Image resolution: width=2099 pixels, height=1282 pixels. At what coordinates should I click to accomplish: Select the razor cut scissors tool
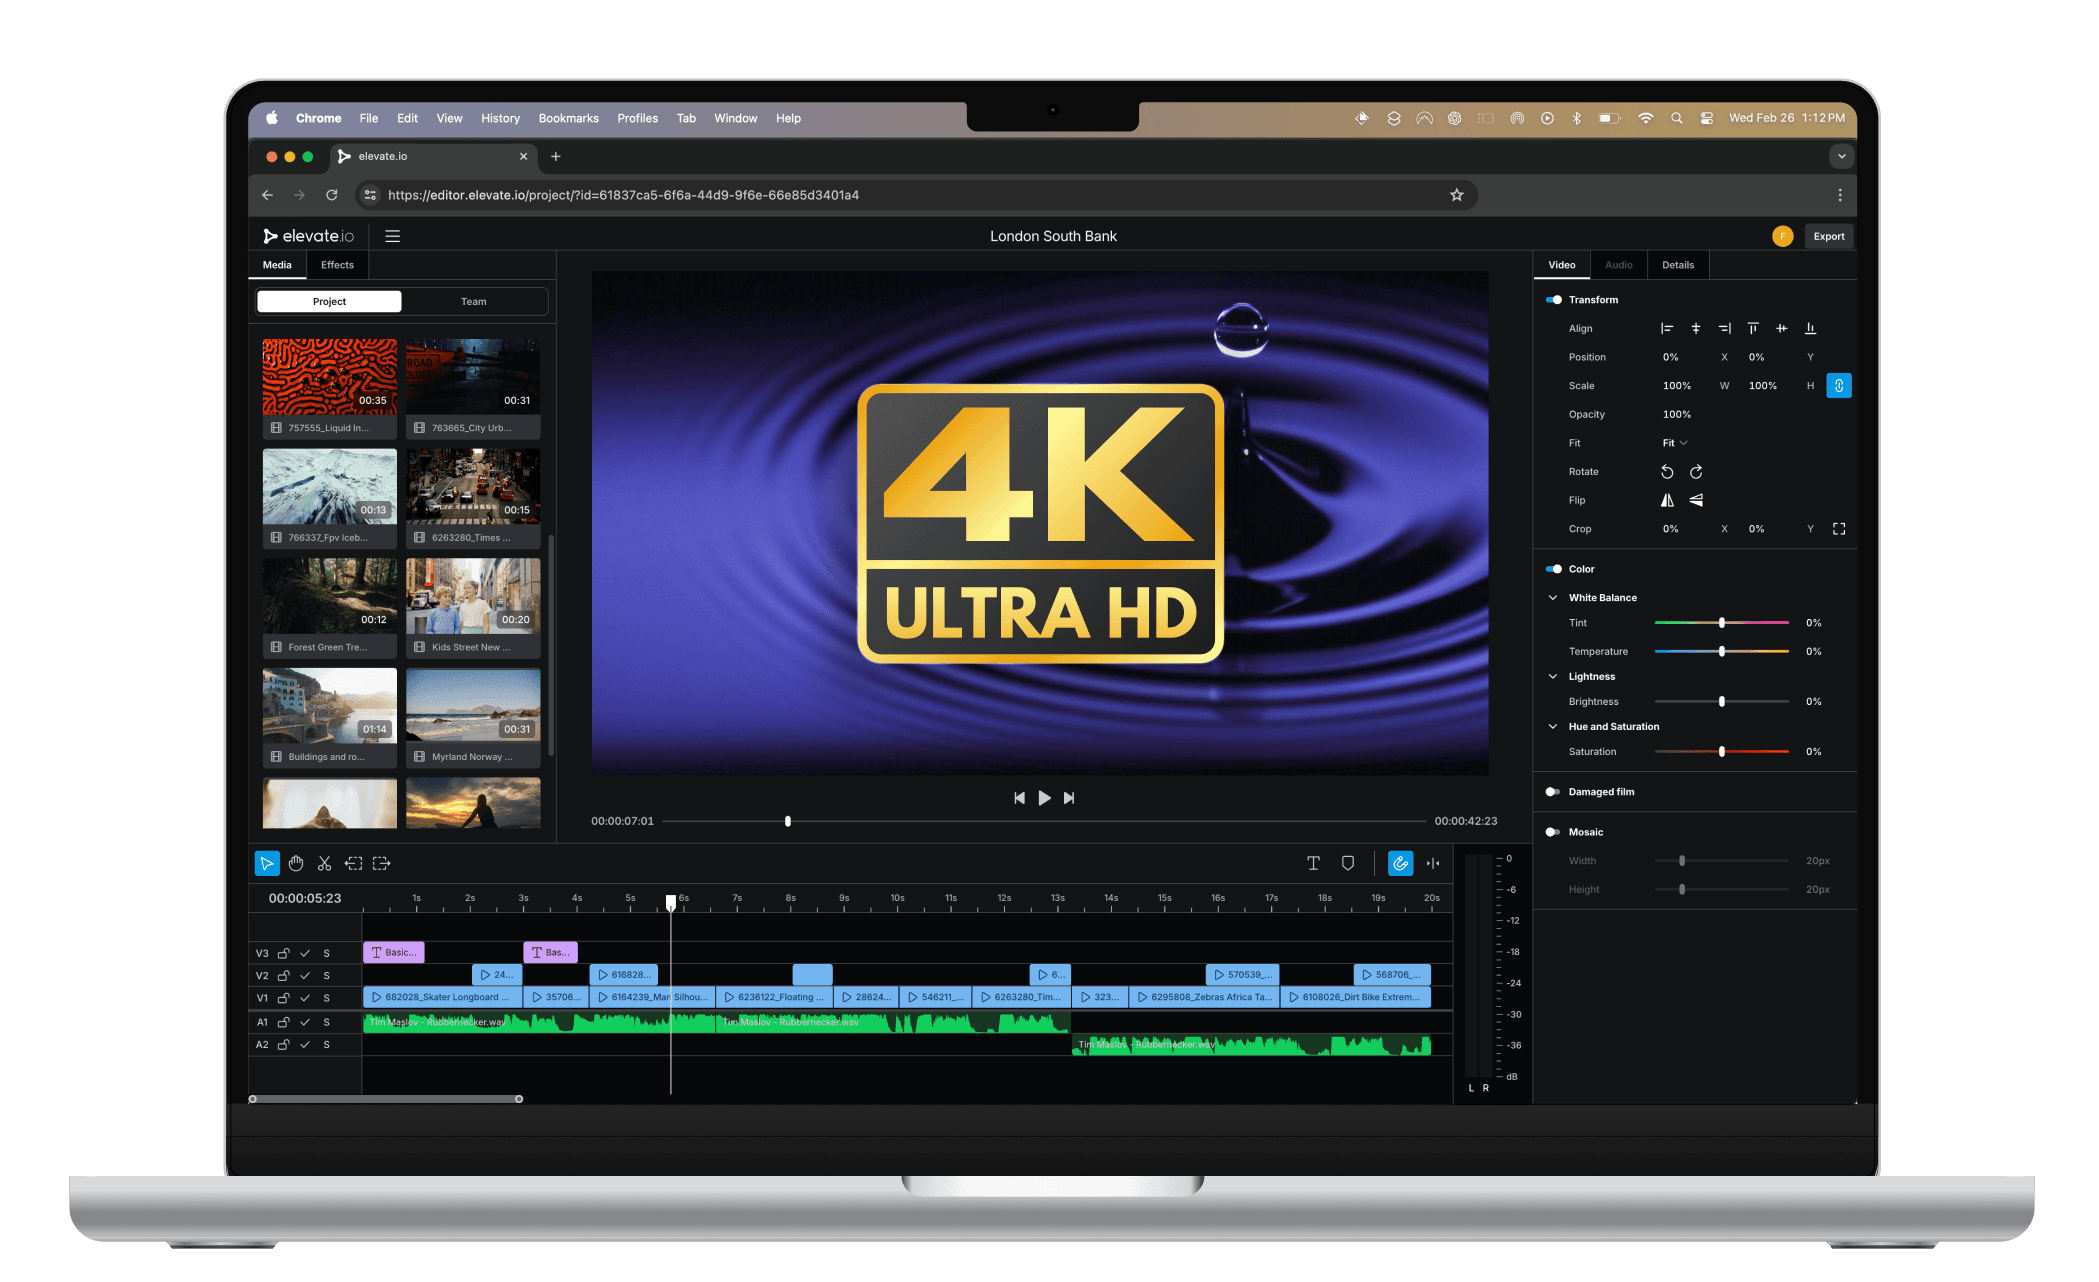pyautogui.click(x=324, y=863)
